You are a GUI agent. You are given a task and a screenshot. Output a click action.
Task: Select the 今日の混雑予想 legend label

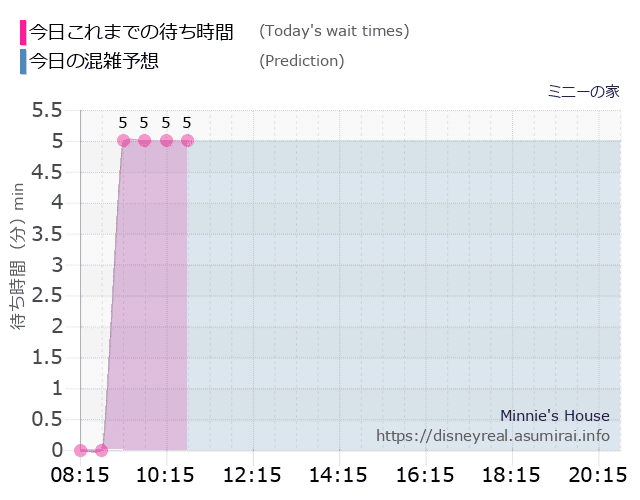point(94,61)
